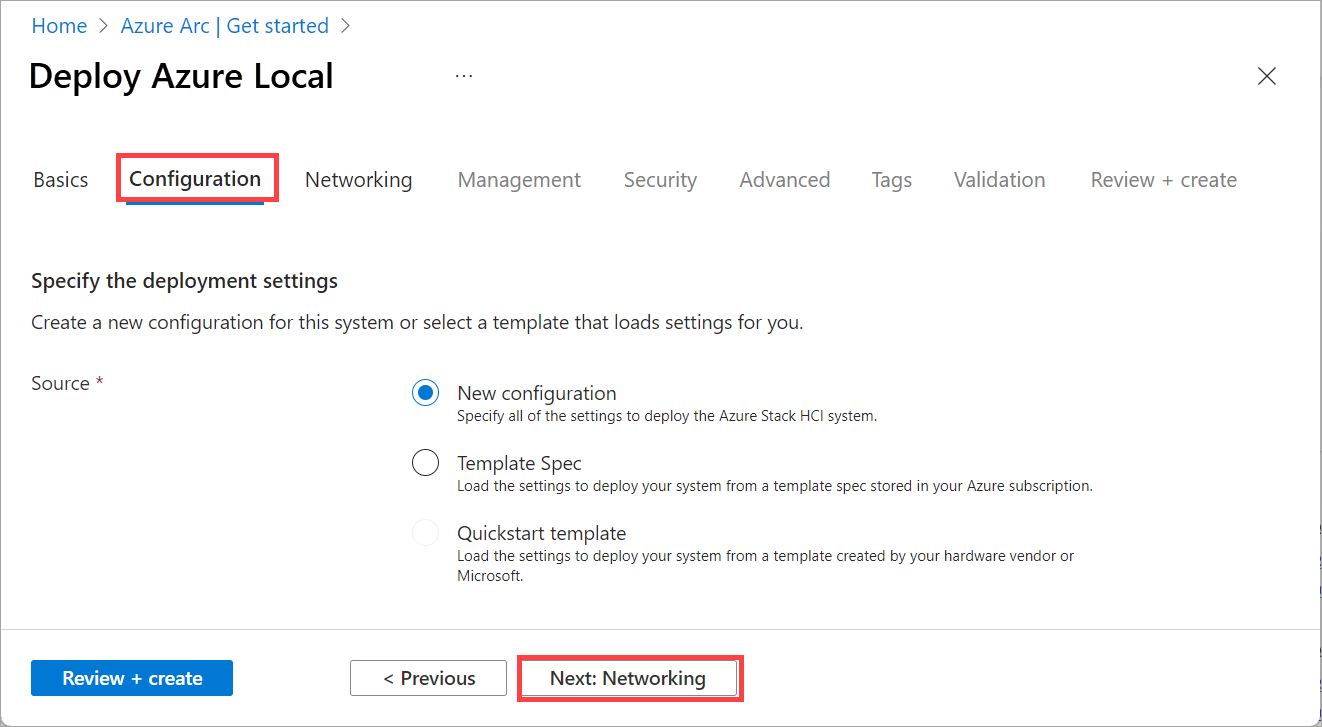Click the Template Spec description text
Viewport: 1322px width, 727px height.
click(x=775, y=486)
